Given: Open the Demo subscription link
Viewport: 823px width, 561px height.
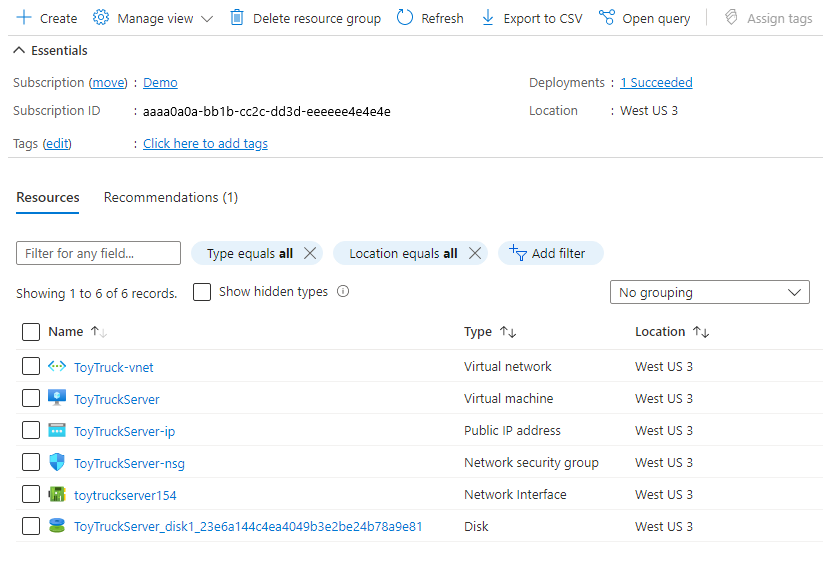Looking at the screenshot, I should (160, 82).
